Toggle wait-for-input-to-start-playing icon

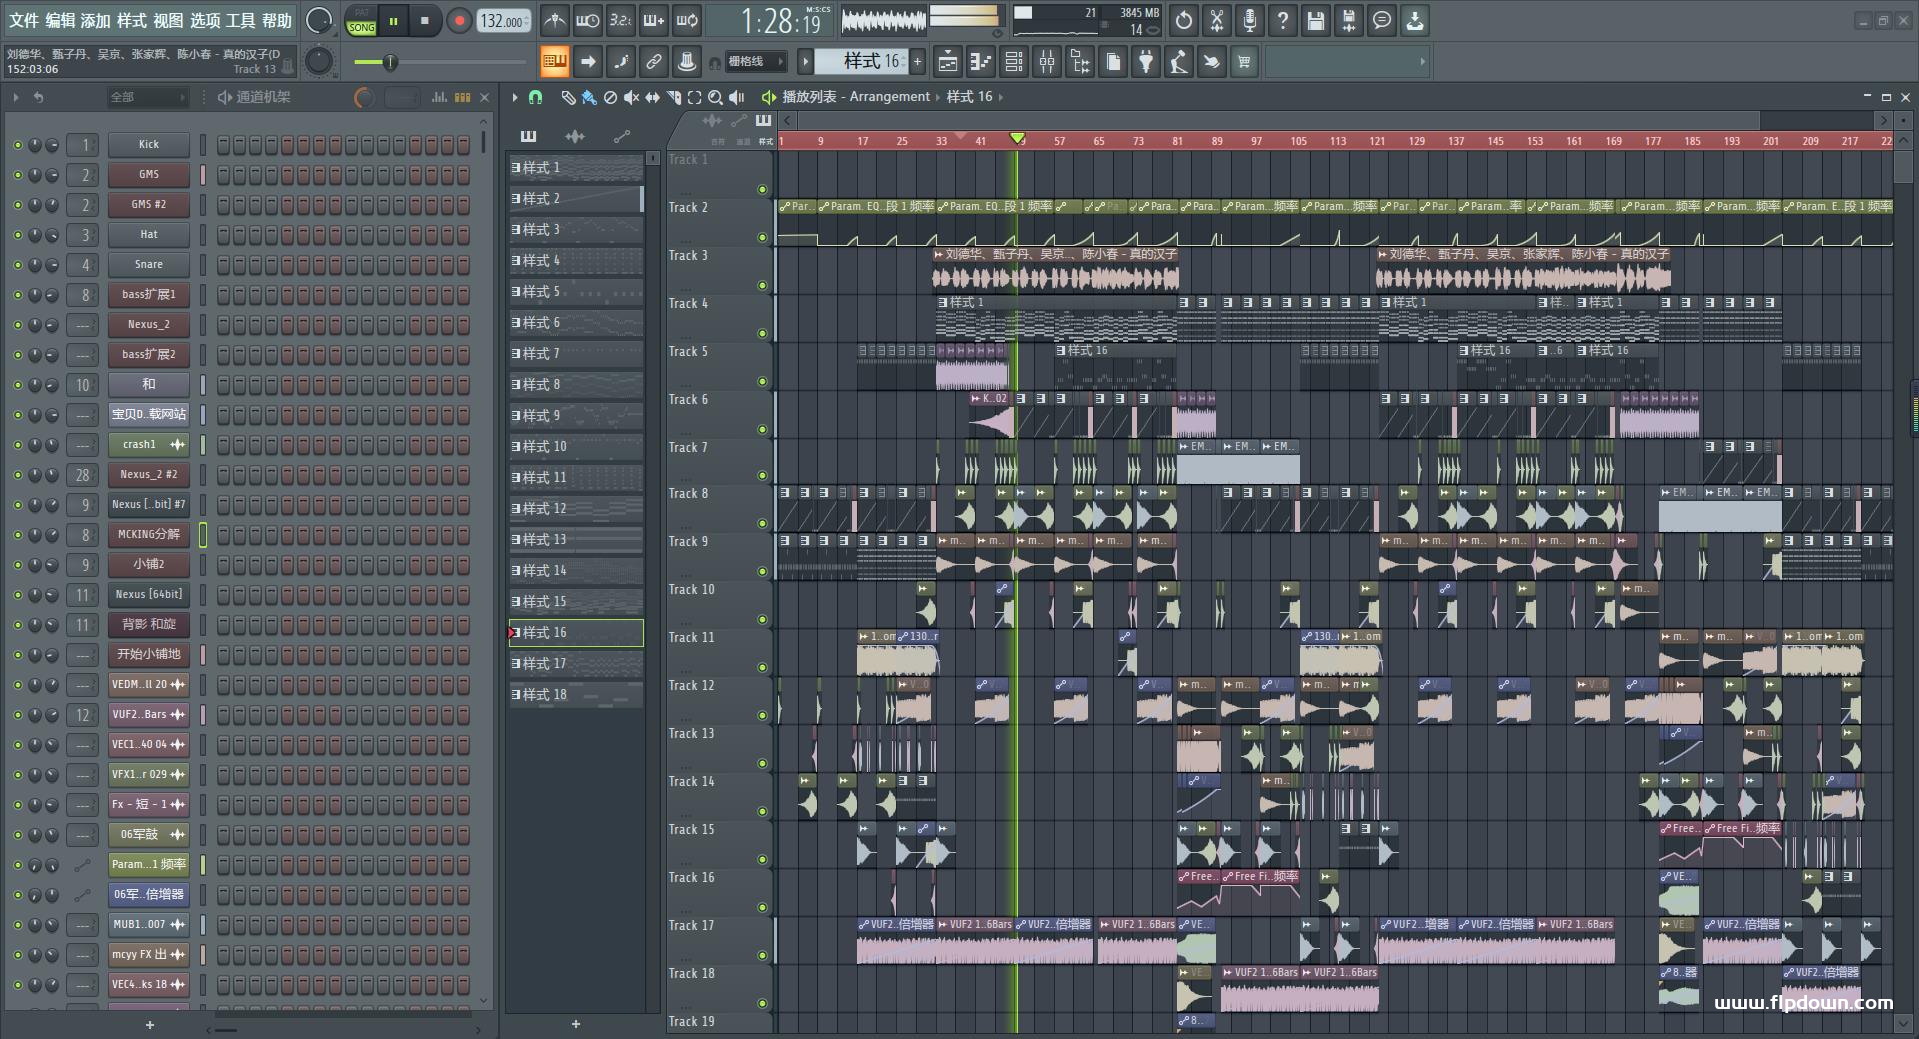(x=587, y=20)
